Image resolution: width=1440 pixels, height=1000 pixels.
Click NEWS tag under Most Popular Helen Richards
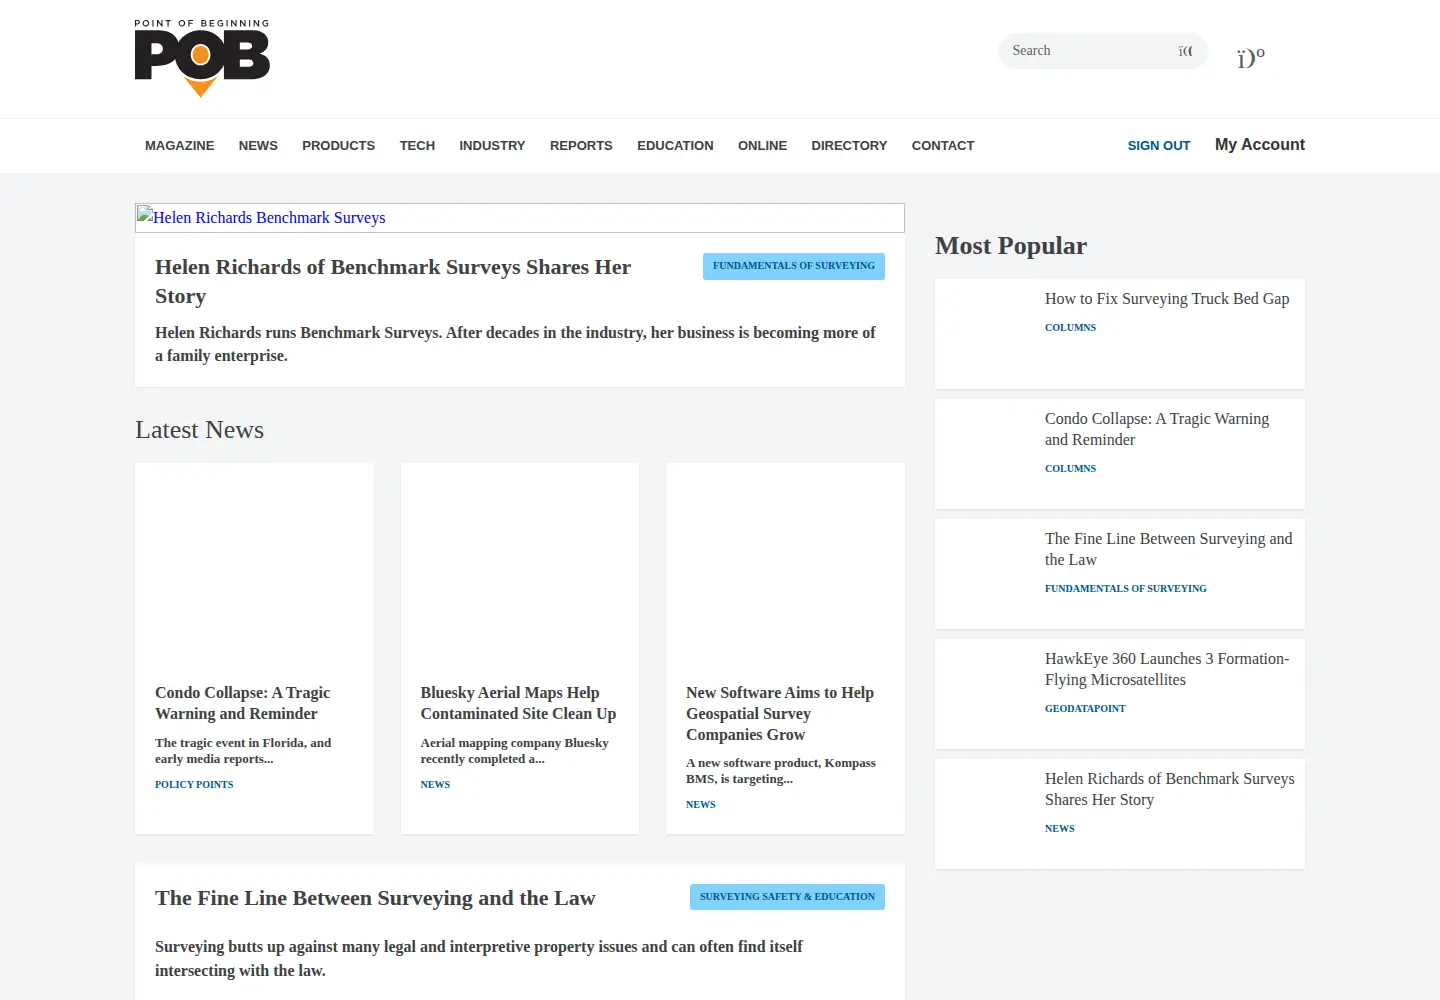pyautogui.click(x=1060, y=829)
